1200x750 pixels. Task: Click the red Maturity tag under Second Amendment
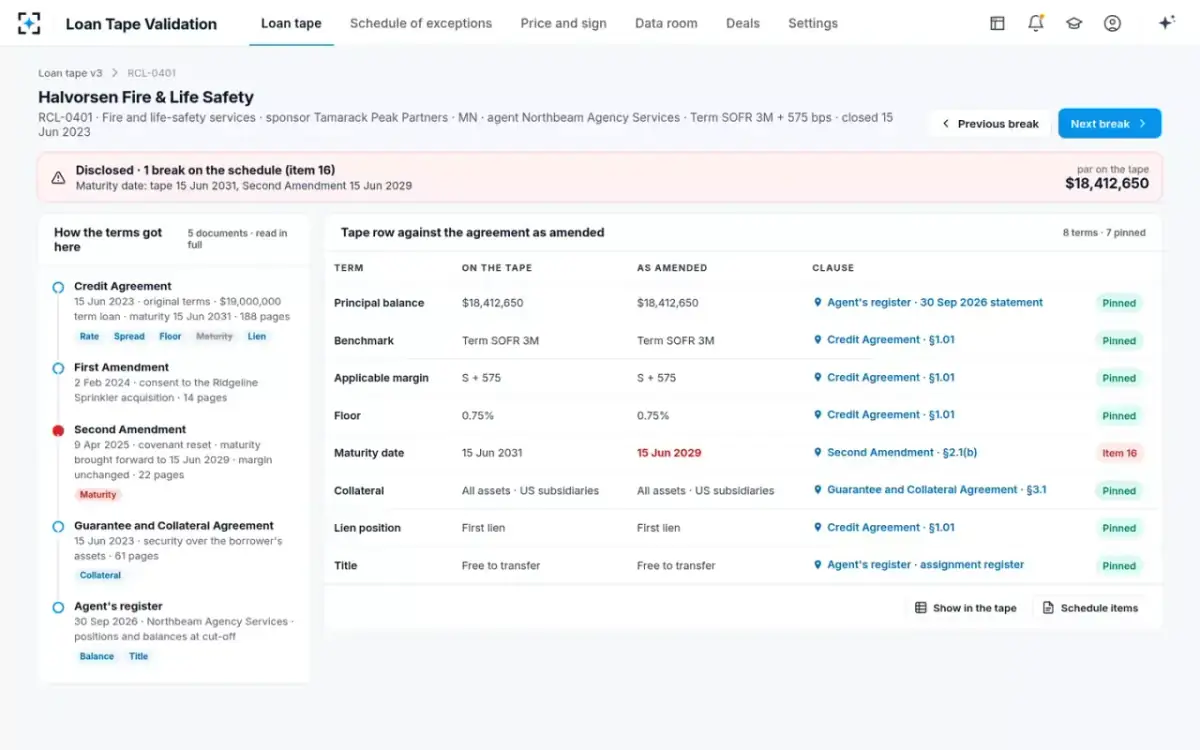pyautogui.click(x=98, y=495)
